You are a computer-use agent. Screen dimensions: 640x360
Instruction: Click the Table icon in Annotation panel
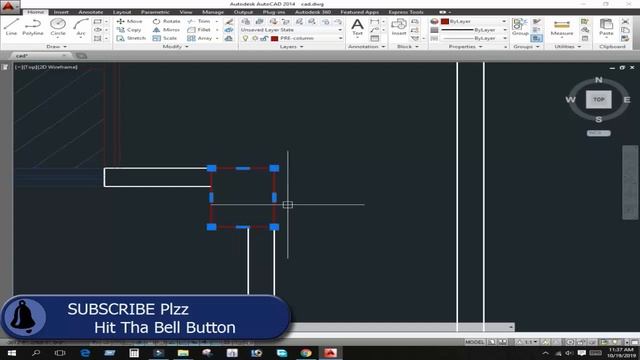tap(374, 38)
